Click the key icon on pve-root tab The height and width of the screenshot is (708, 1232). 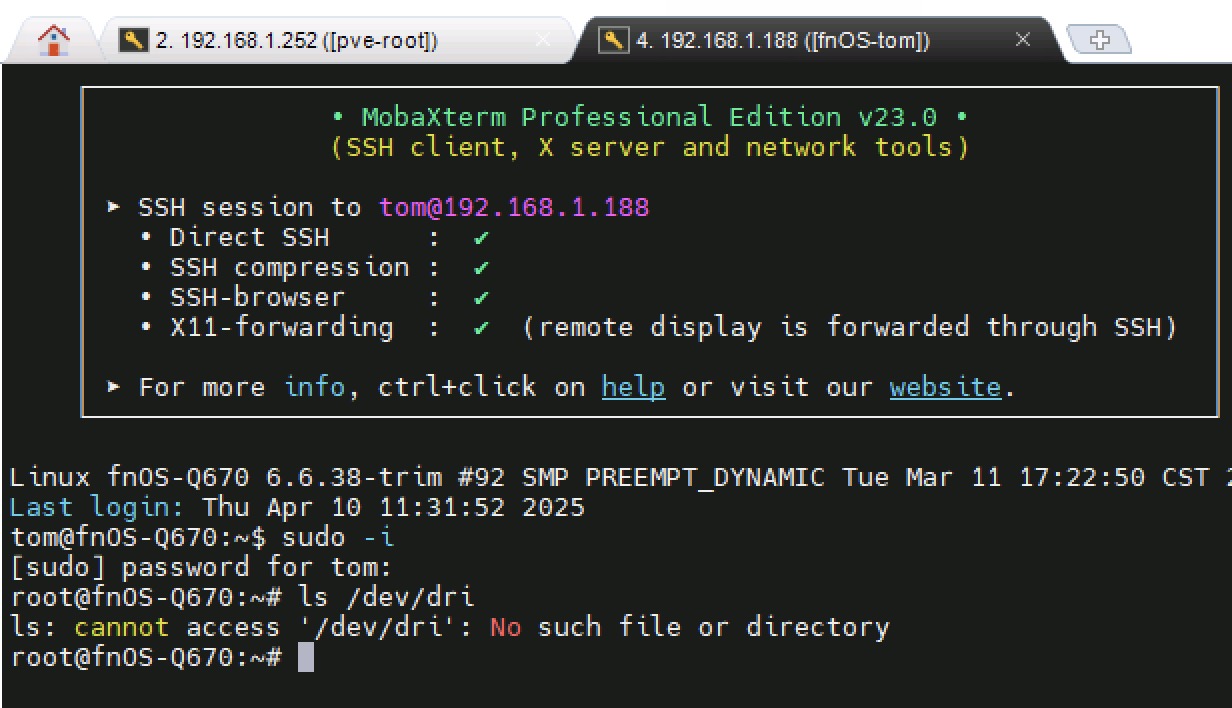click(x=133, y=40)
